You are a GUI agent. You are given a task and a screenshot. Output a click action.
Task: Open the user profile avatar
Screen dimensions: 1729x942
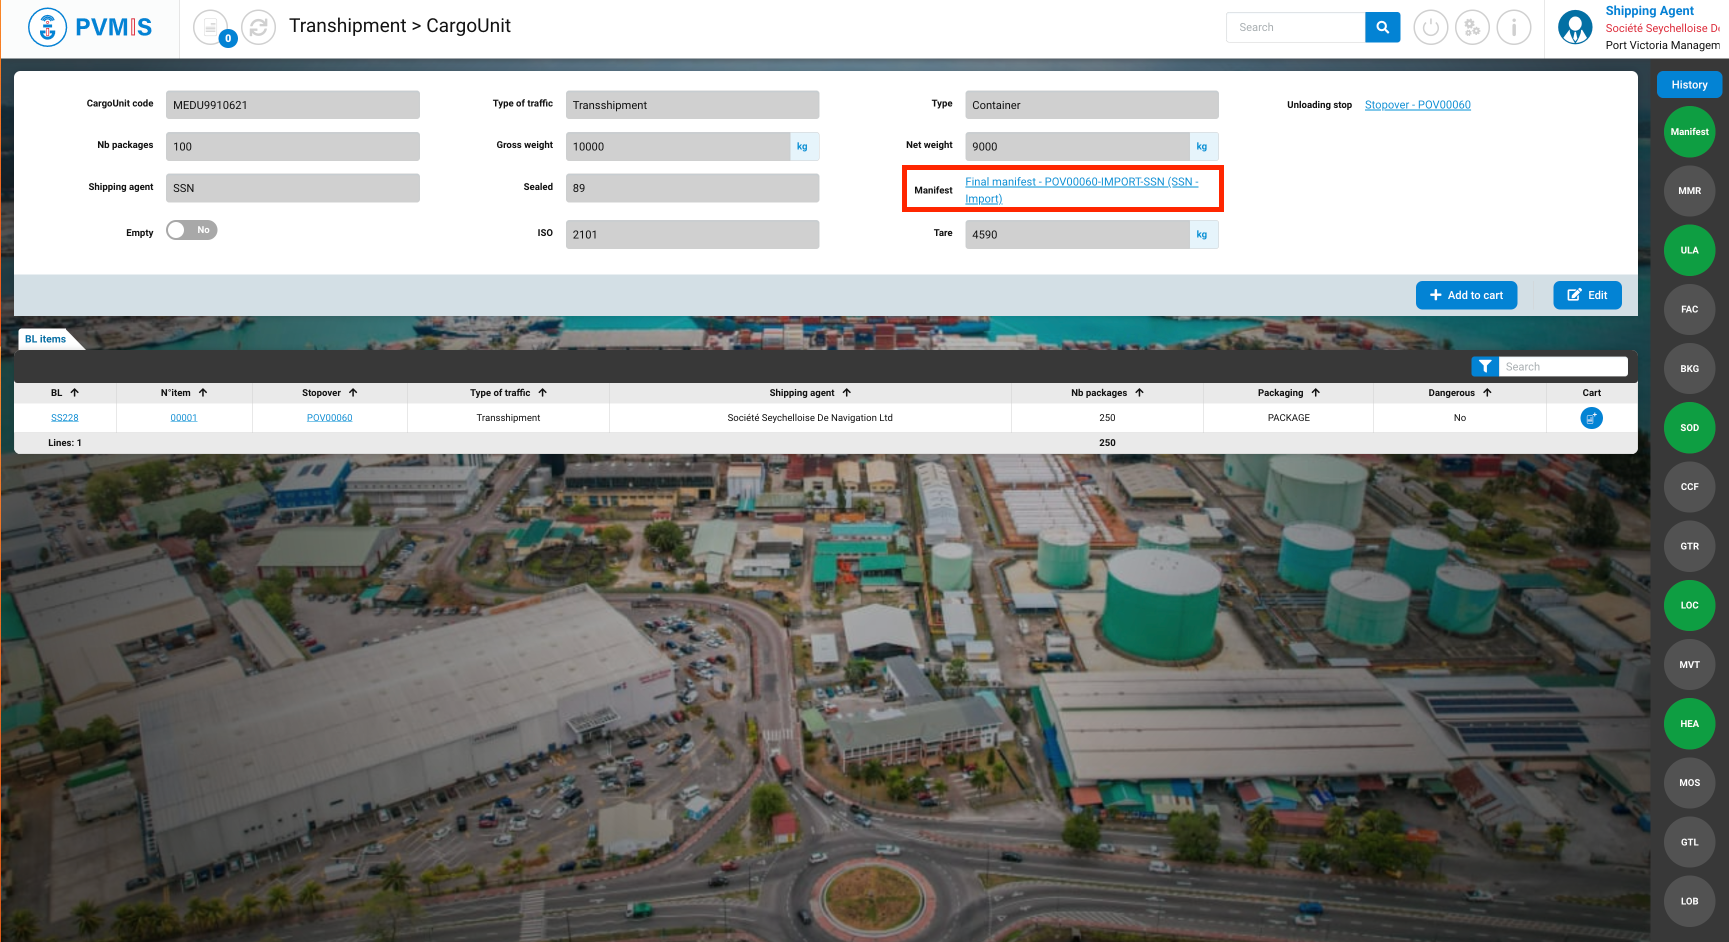coord(1575,28)
